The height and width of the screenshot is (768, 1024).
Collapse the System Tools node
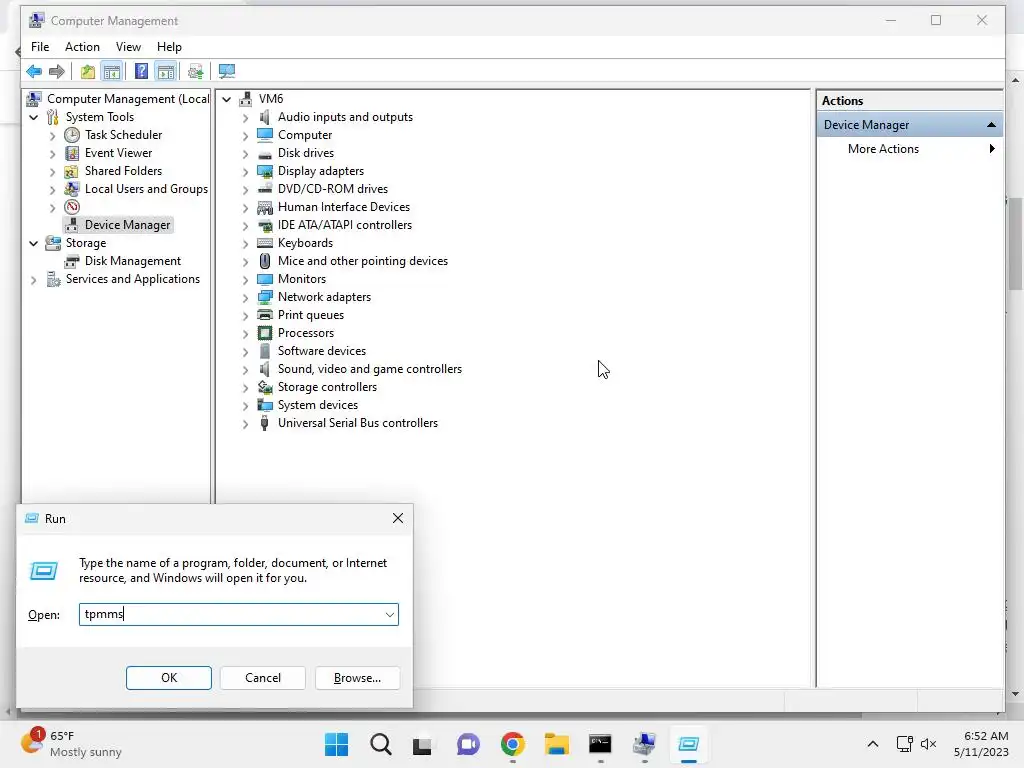pos(33,117)
